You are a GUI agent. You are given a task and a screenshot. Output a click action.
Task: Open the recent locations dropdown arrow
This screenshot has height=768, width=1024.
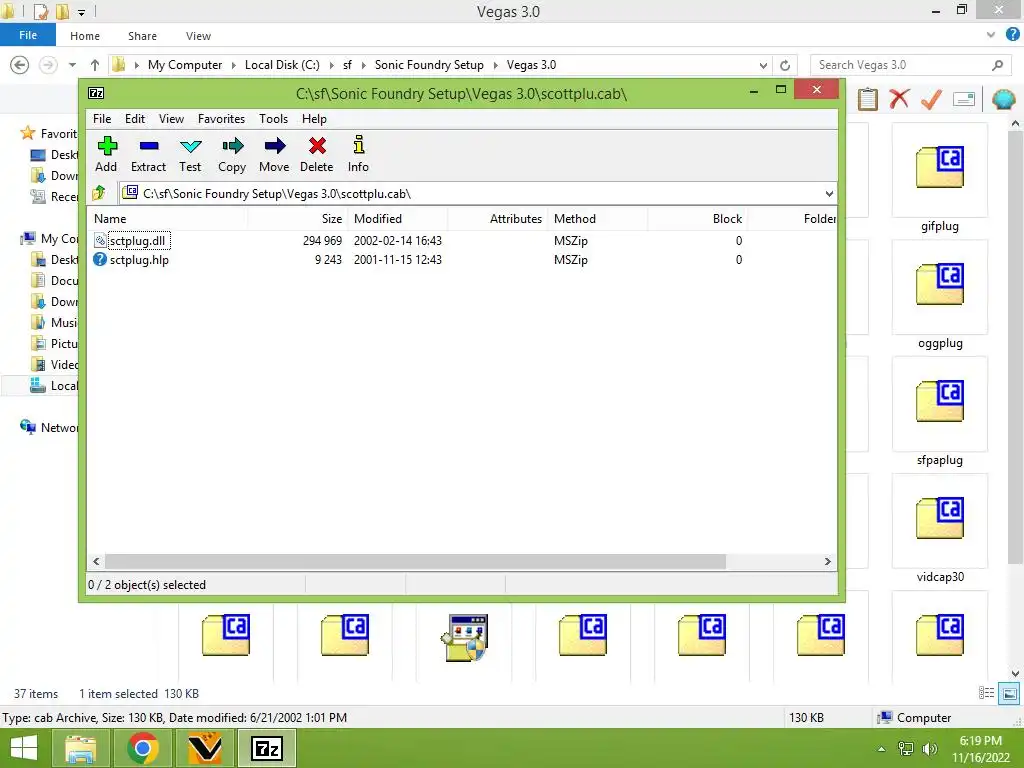coord(72,65)
